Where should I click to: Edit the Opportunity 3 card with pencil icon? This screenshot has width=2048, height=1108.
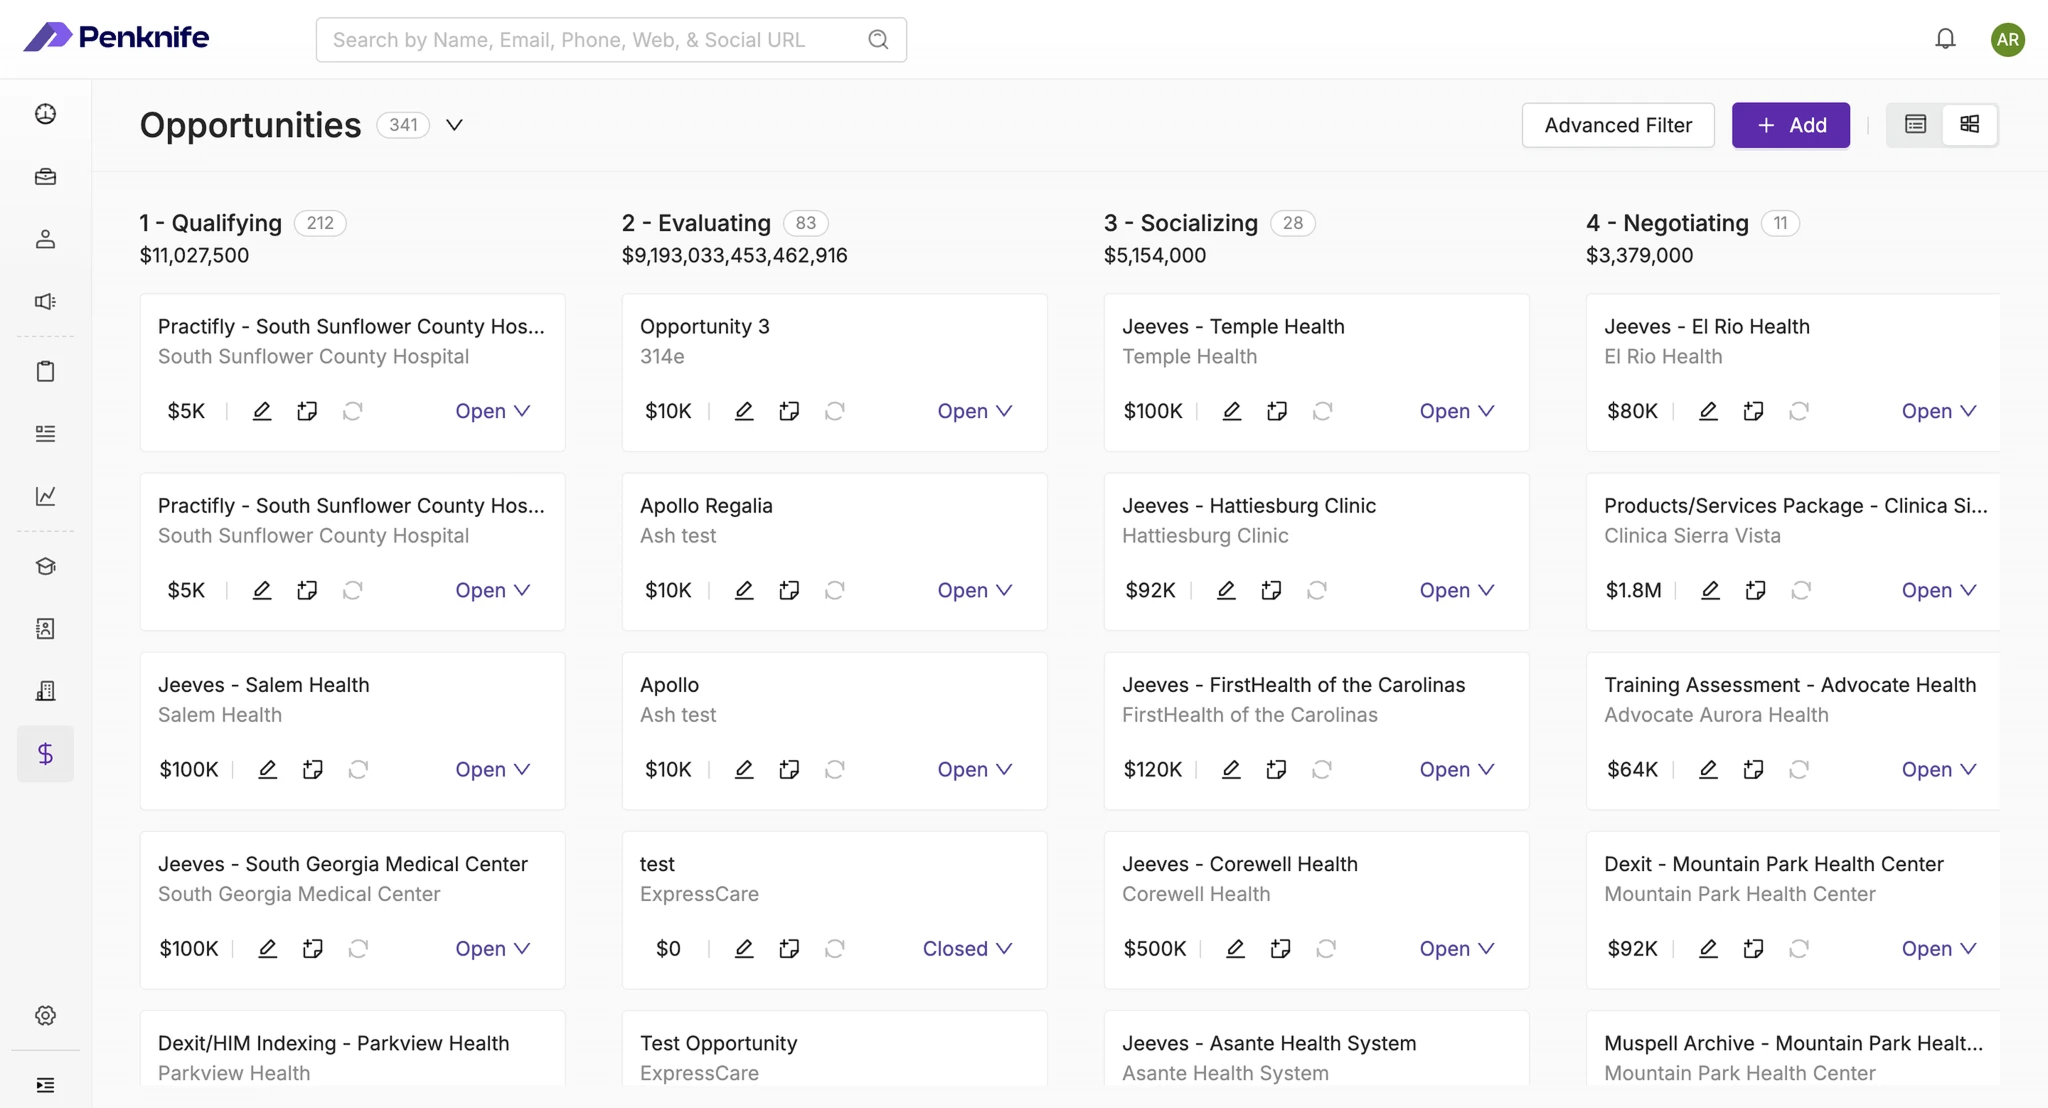click(744, 411)
